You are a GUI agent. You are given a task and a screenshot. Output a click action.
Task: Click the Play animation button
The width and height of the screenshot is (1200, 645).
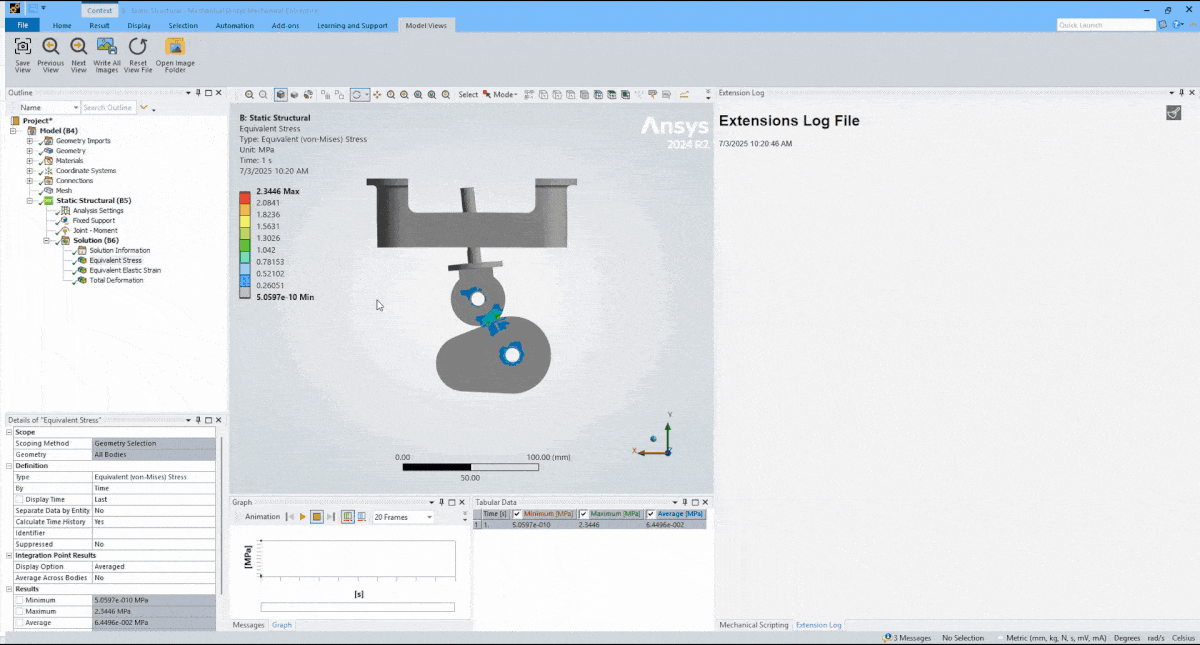pyautogui.click(x=301, y=516)
